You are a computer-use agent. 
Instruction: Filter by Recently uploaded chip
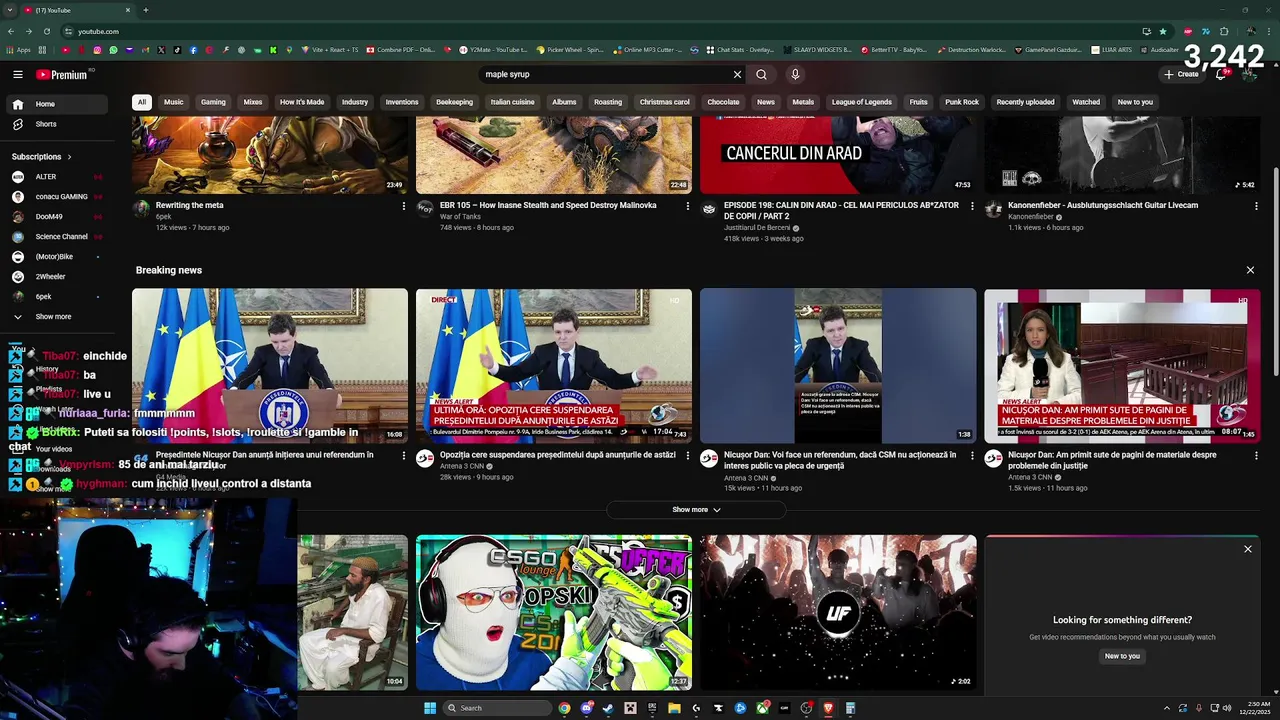[1025, 102]
